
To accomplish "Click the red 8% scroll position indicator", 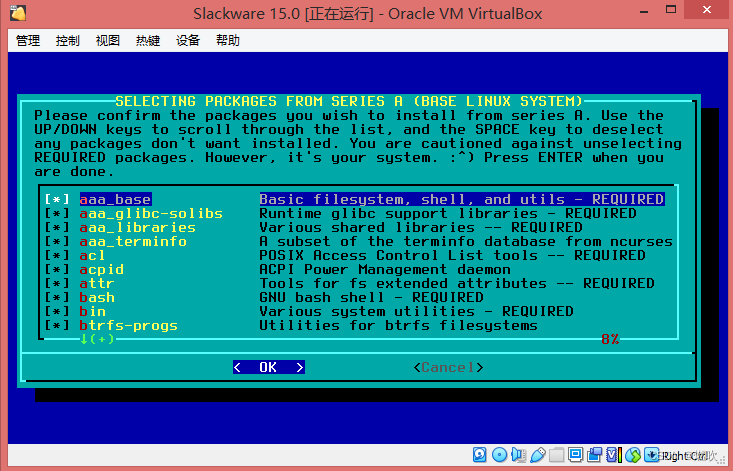I will (610, 339).
